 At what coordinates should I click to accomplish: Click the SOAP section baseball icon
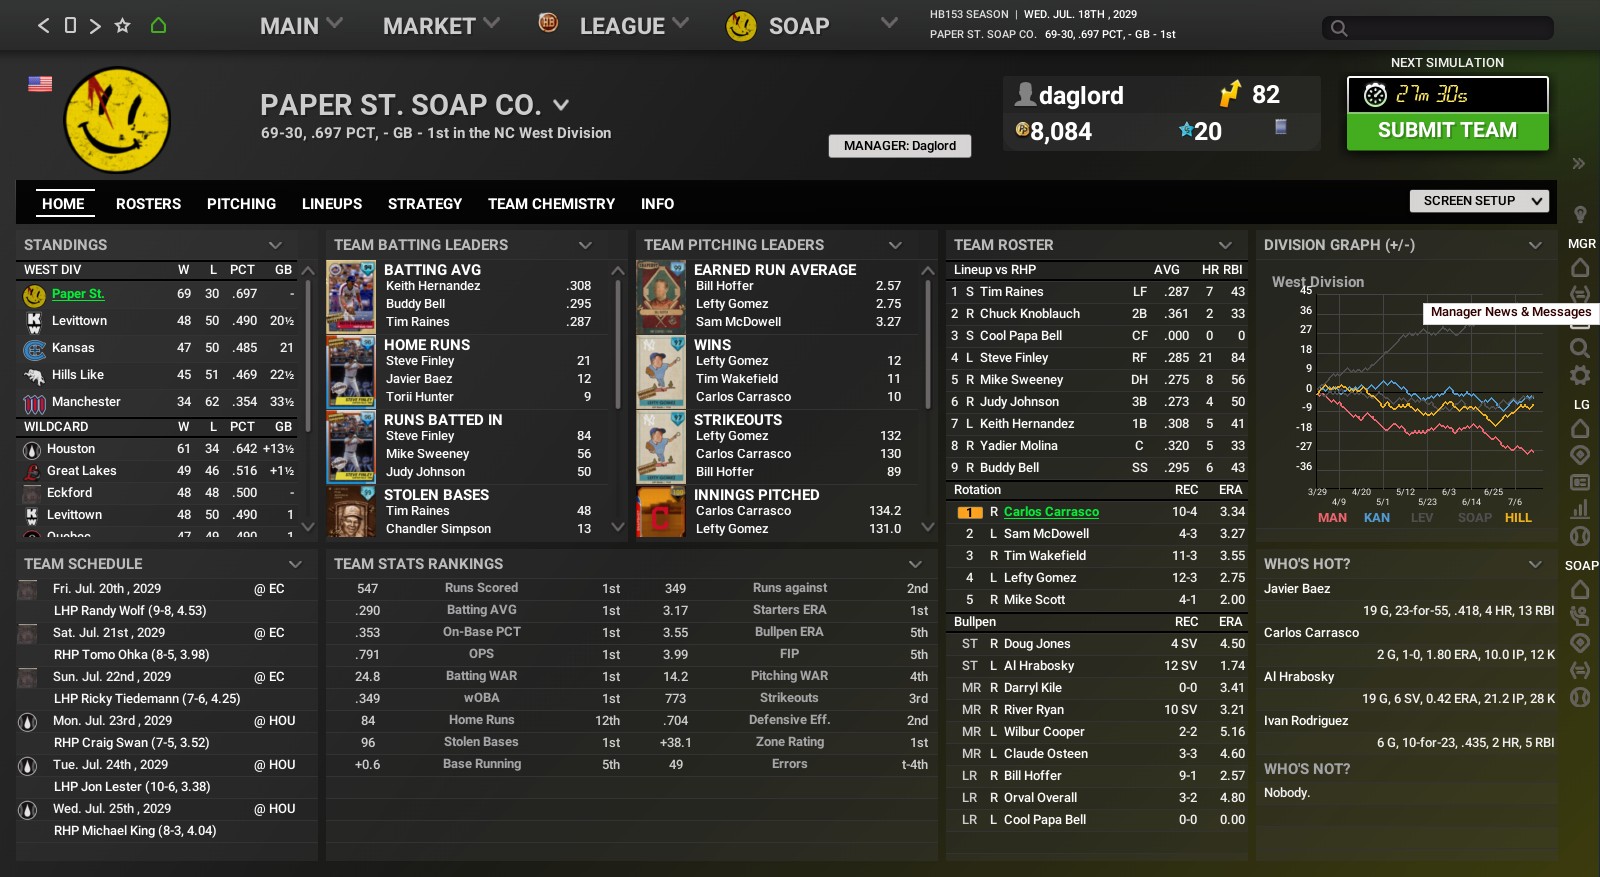pos(1580,696)
